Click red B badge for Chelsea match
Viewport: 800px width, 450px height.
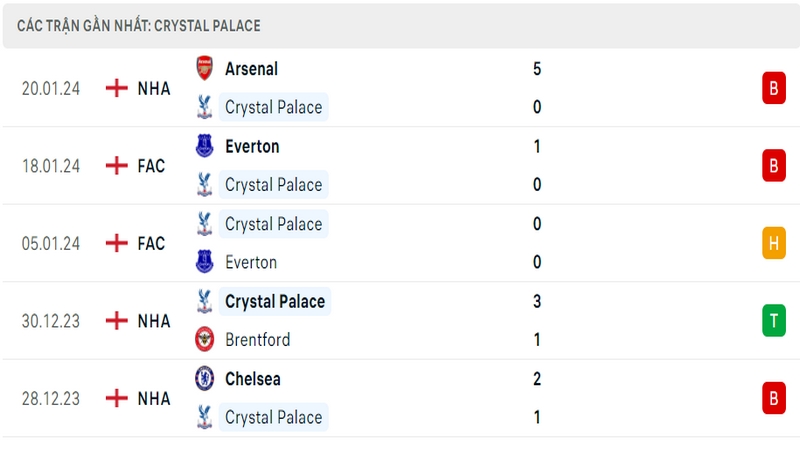(x=773, y=398)
